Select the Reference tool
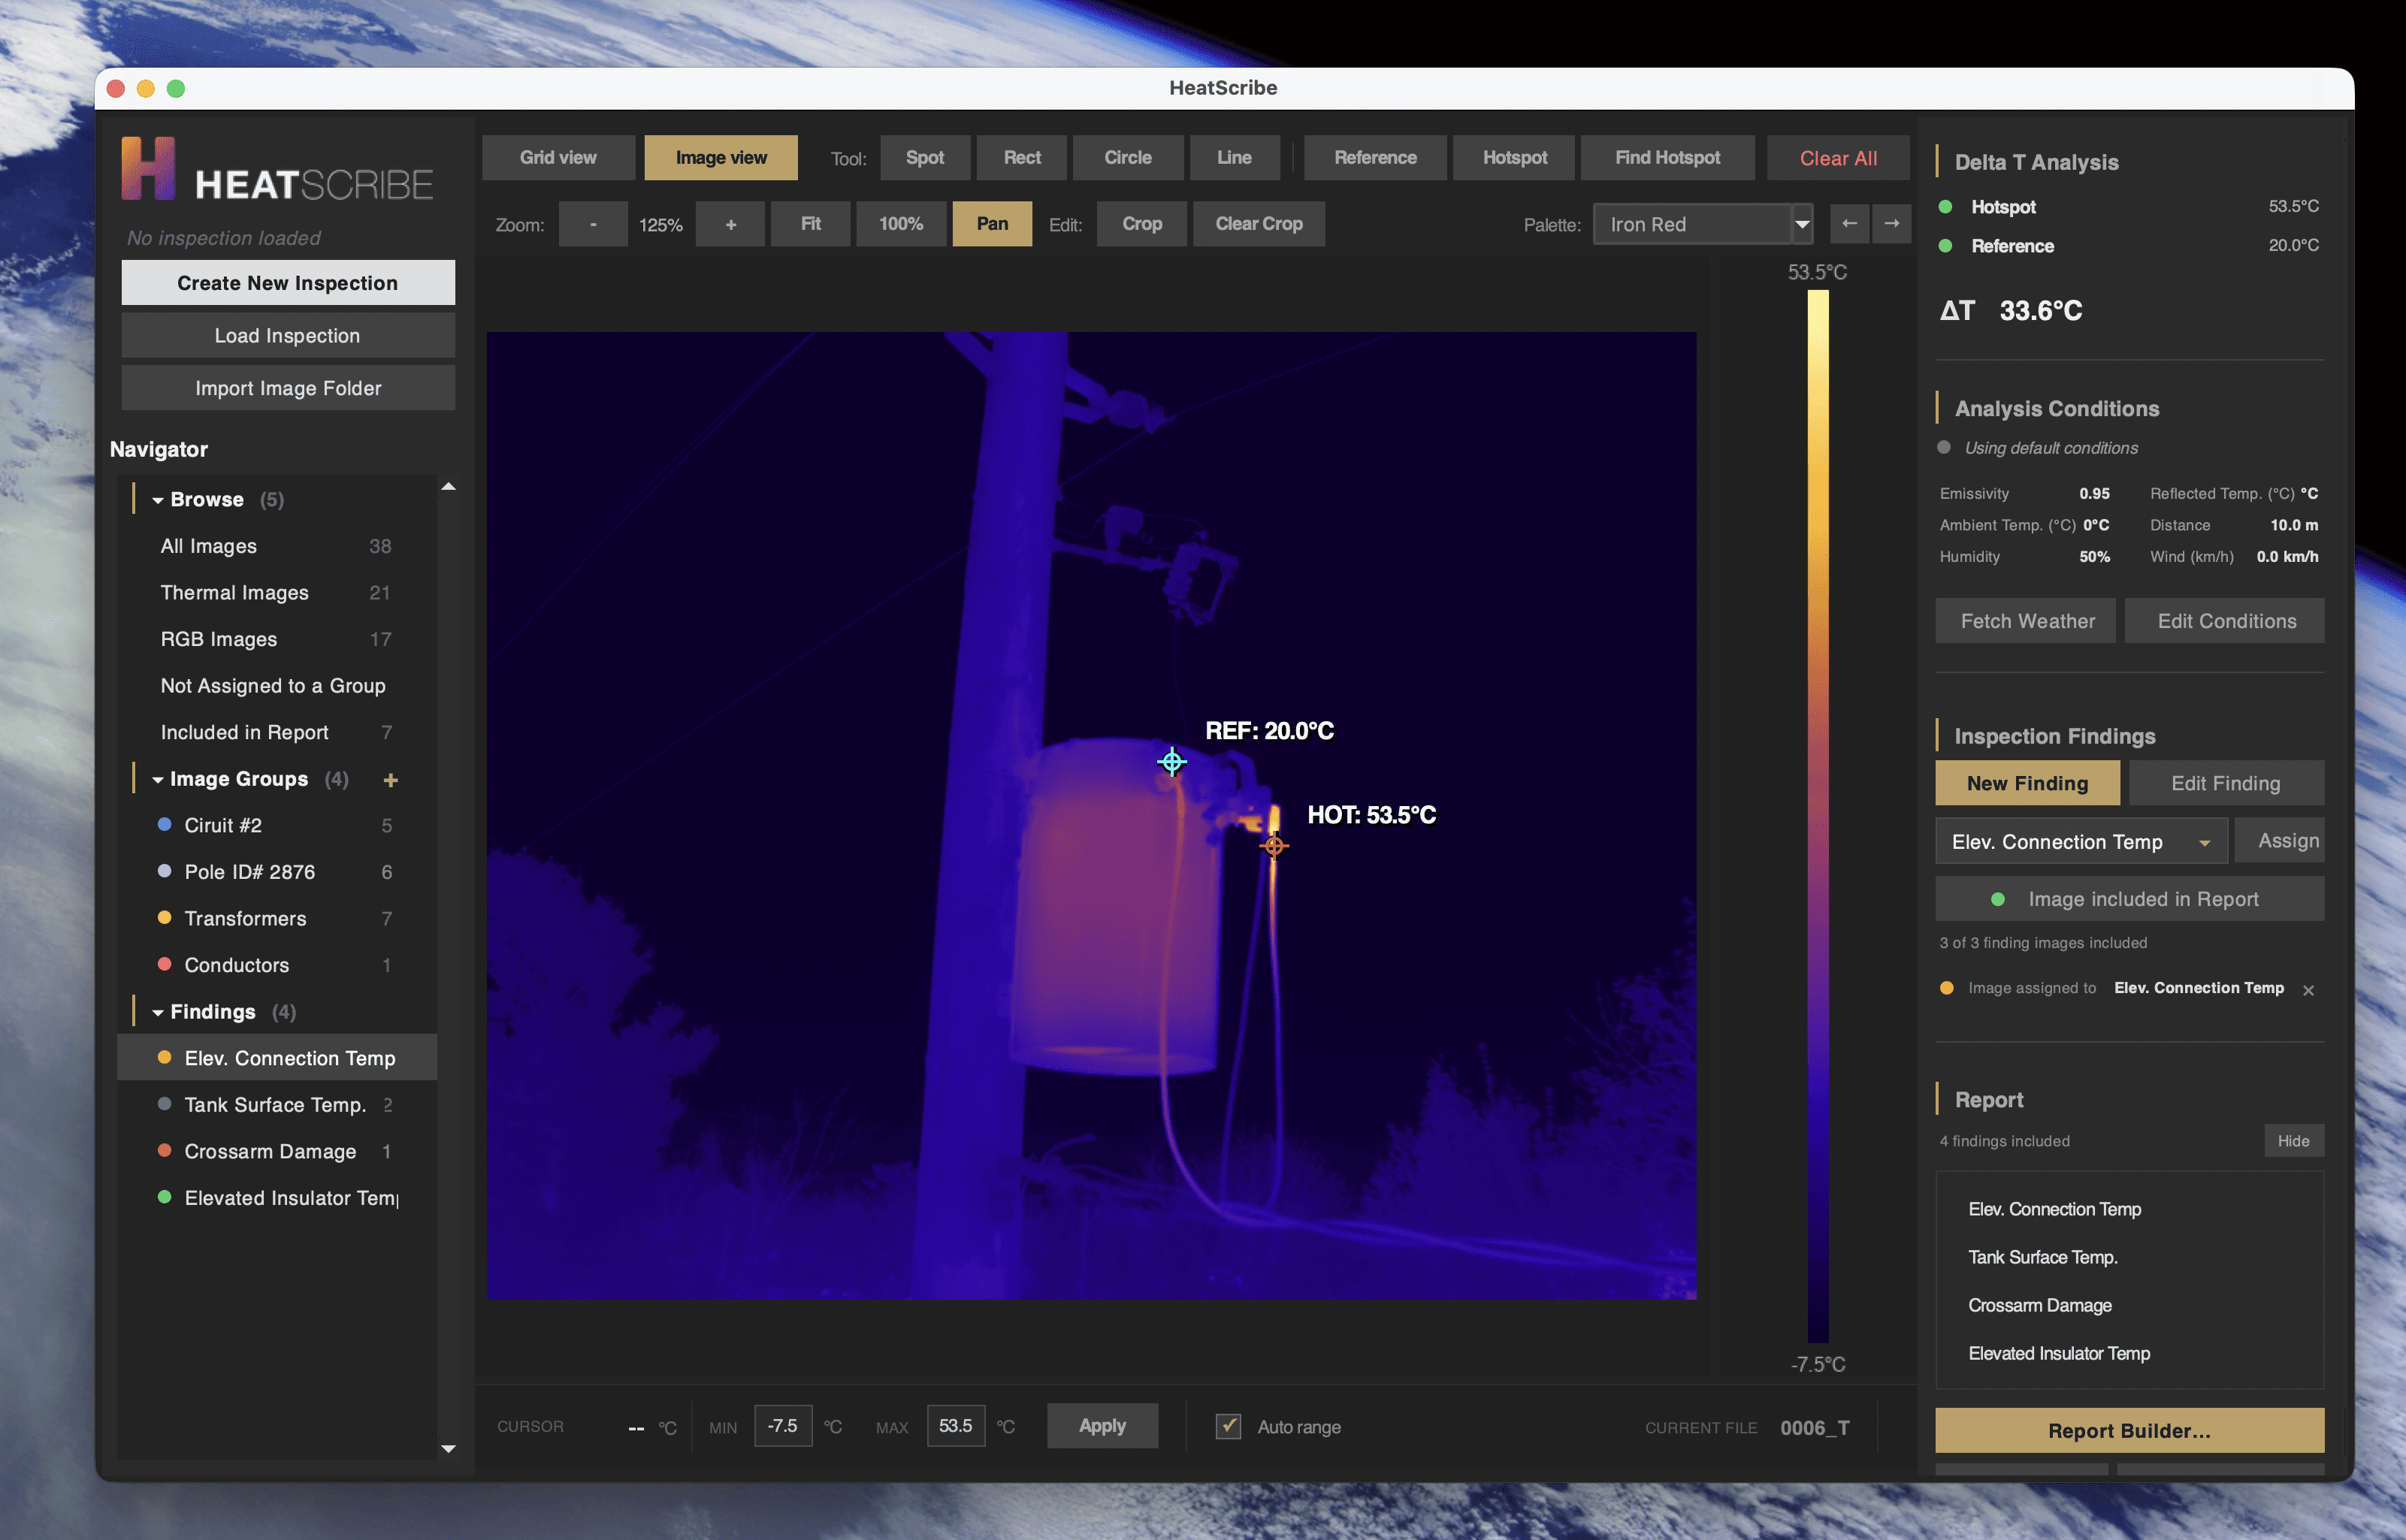 [1375, 158]
